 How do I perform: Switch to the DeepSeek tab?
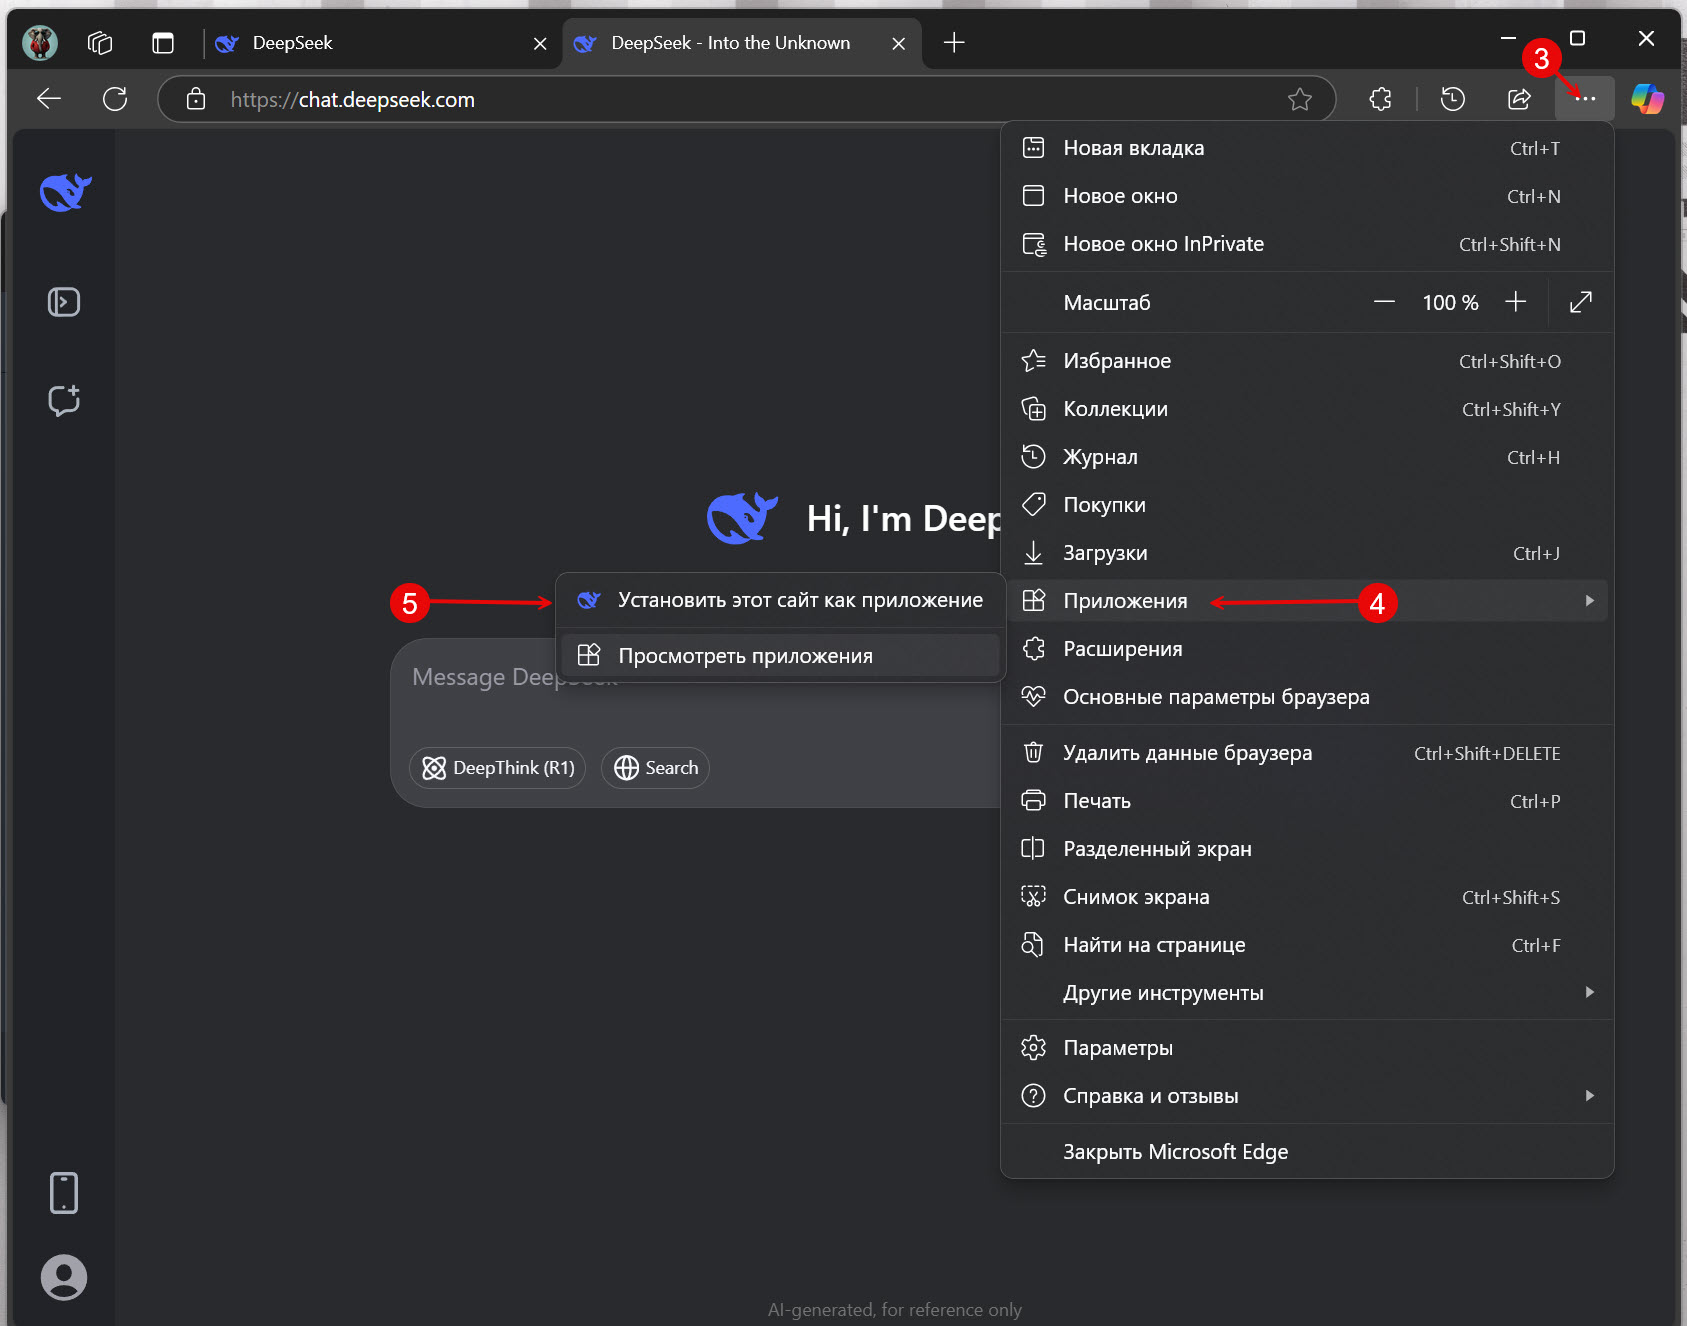pyautogui.click(x=382, y=43)
